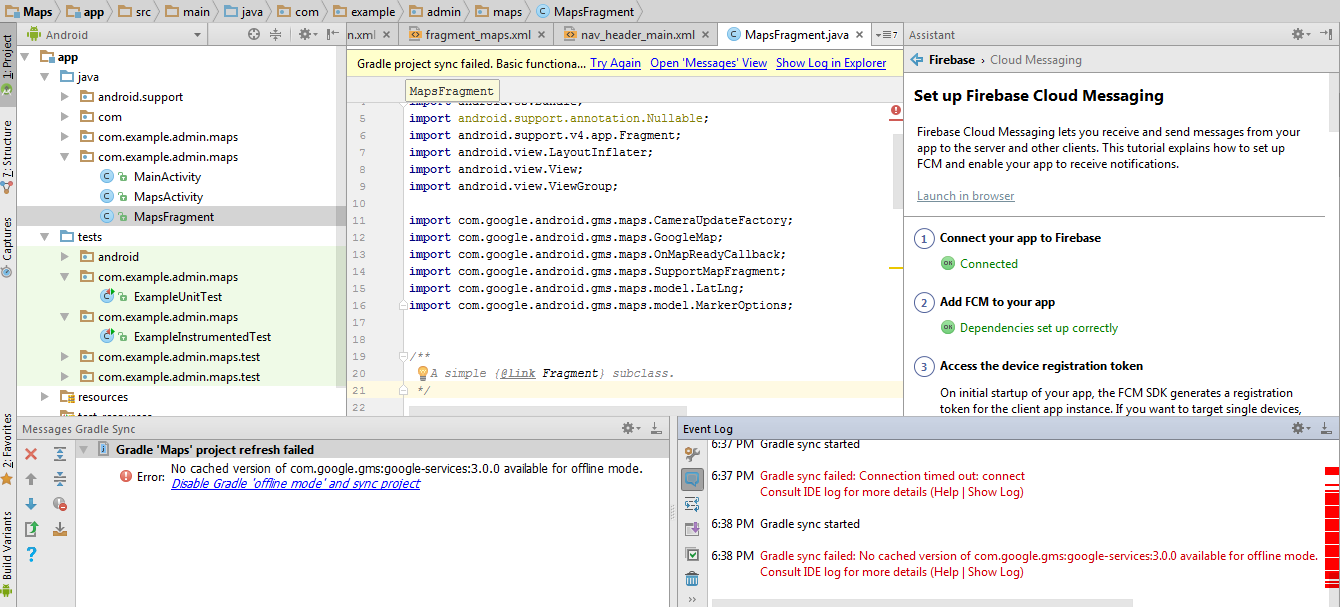Image resolution: width=1340 pixels, height=607 pixels.
Task: Clear all Event Log entries with trash icon
Action: point(691,579)
